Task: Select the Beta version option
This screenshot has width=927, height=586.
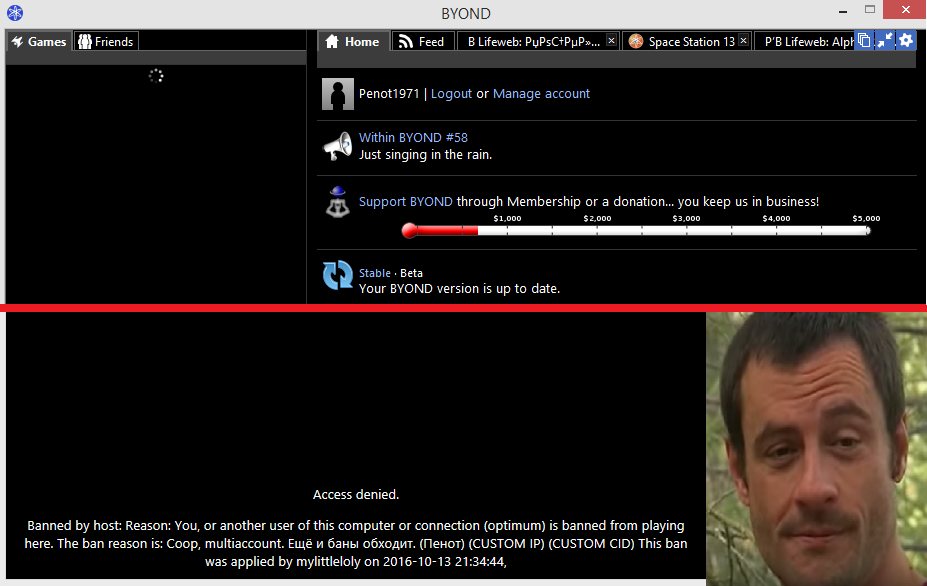Action: [x=411, y=273]
